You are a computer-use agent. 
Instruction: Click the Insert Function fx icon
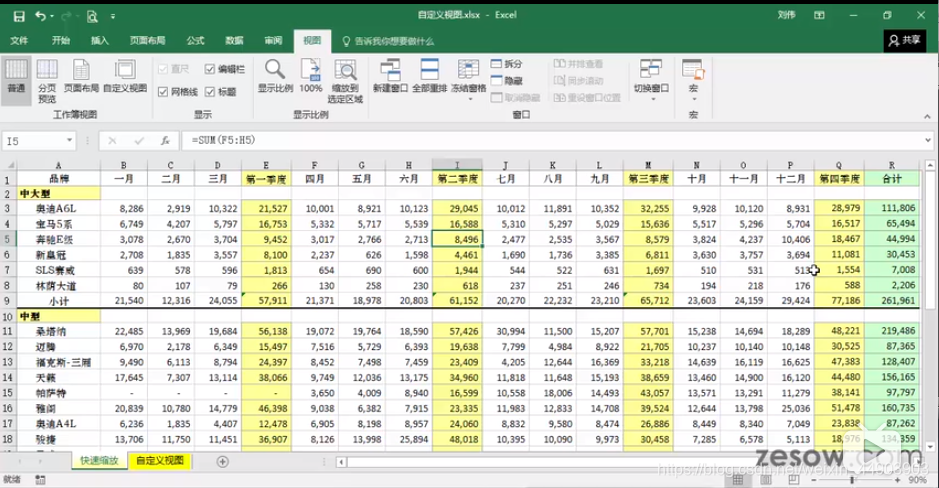165,141
